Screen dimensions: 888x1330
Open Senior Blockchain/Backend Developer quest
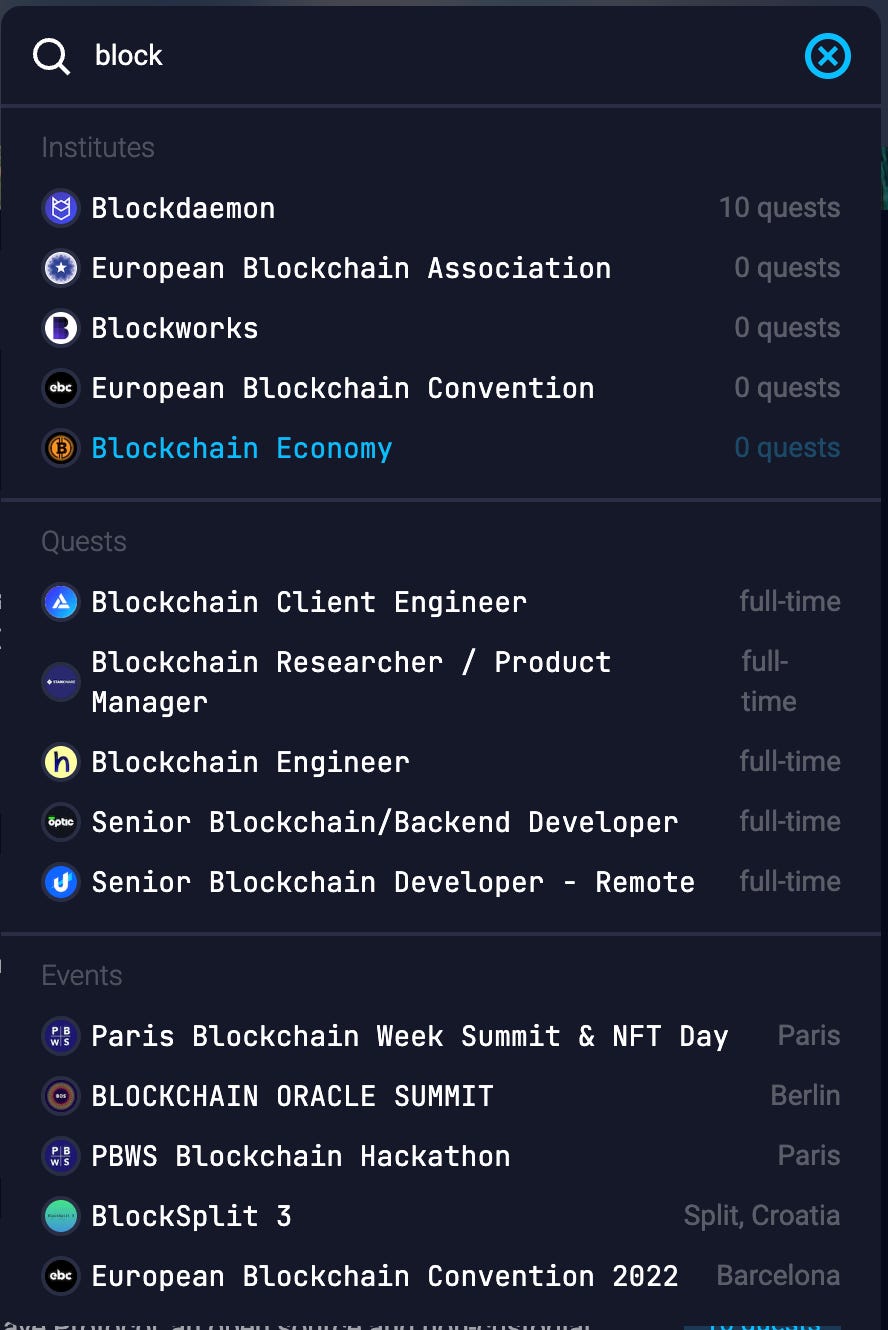tap(441, 822)
